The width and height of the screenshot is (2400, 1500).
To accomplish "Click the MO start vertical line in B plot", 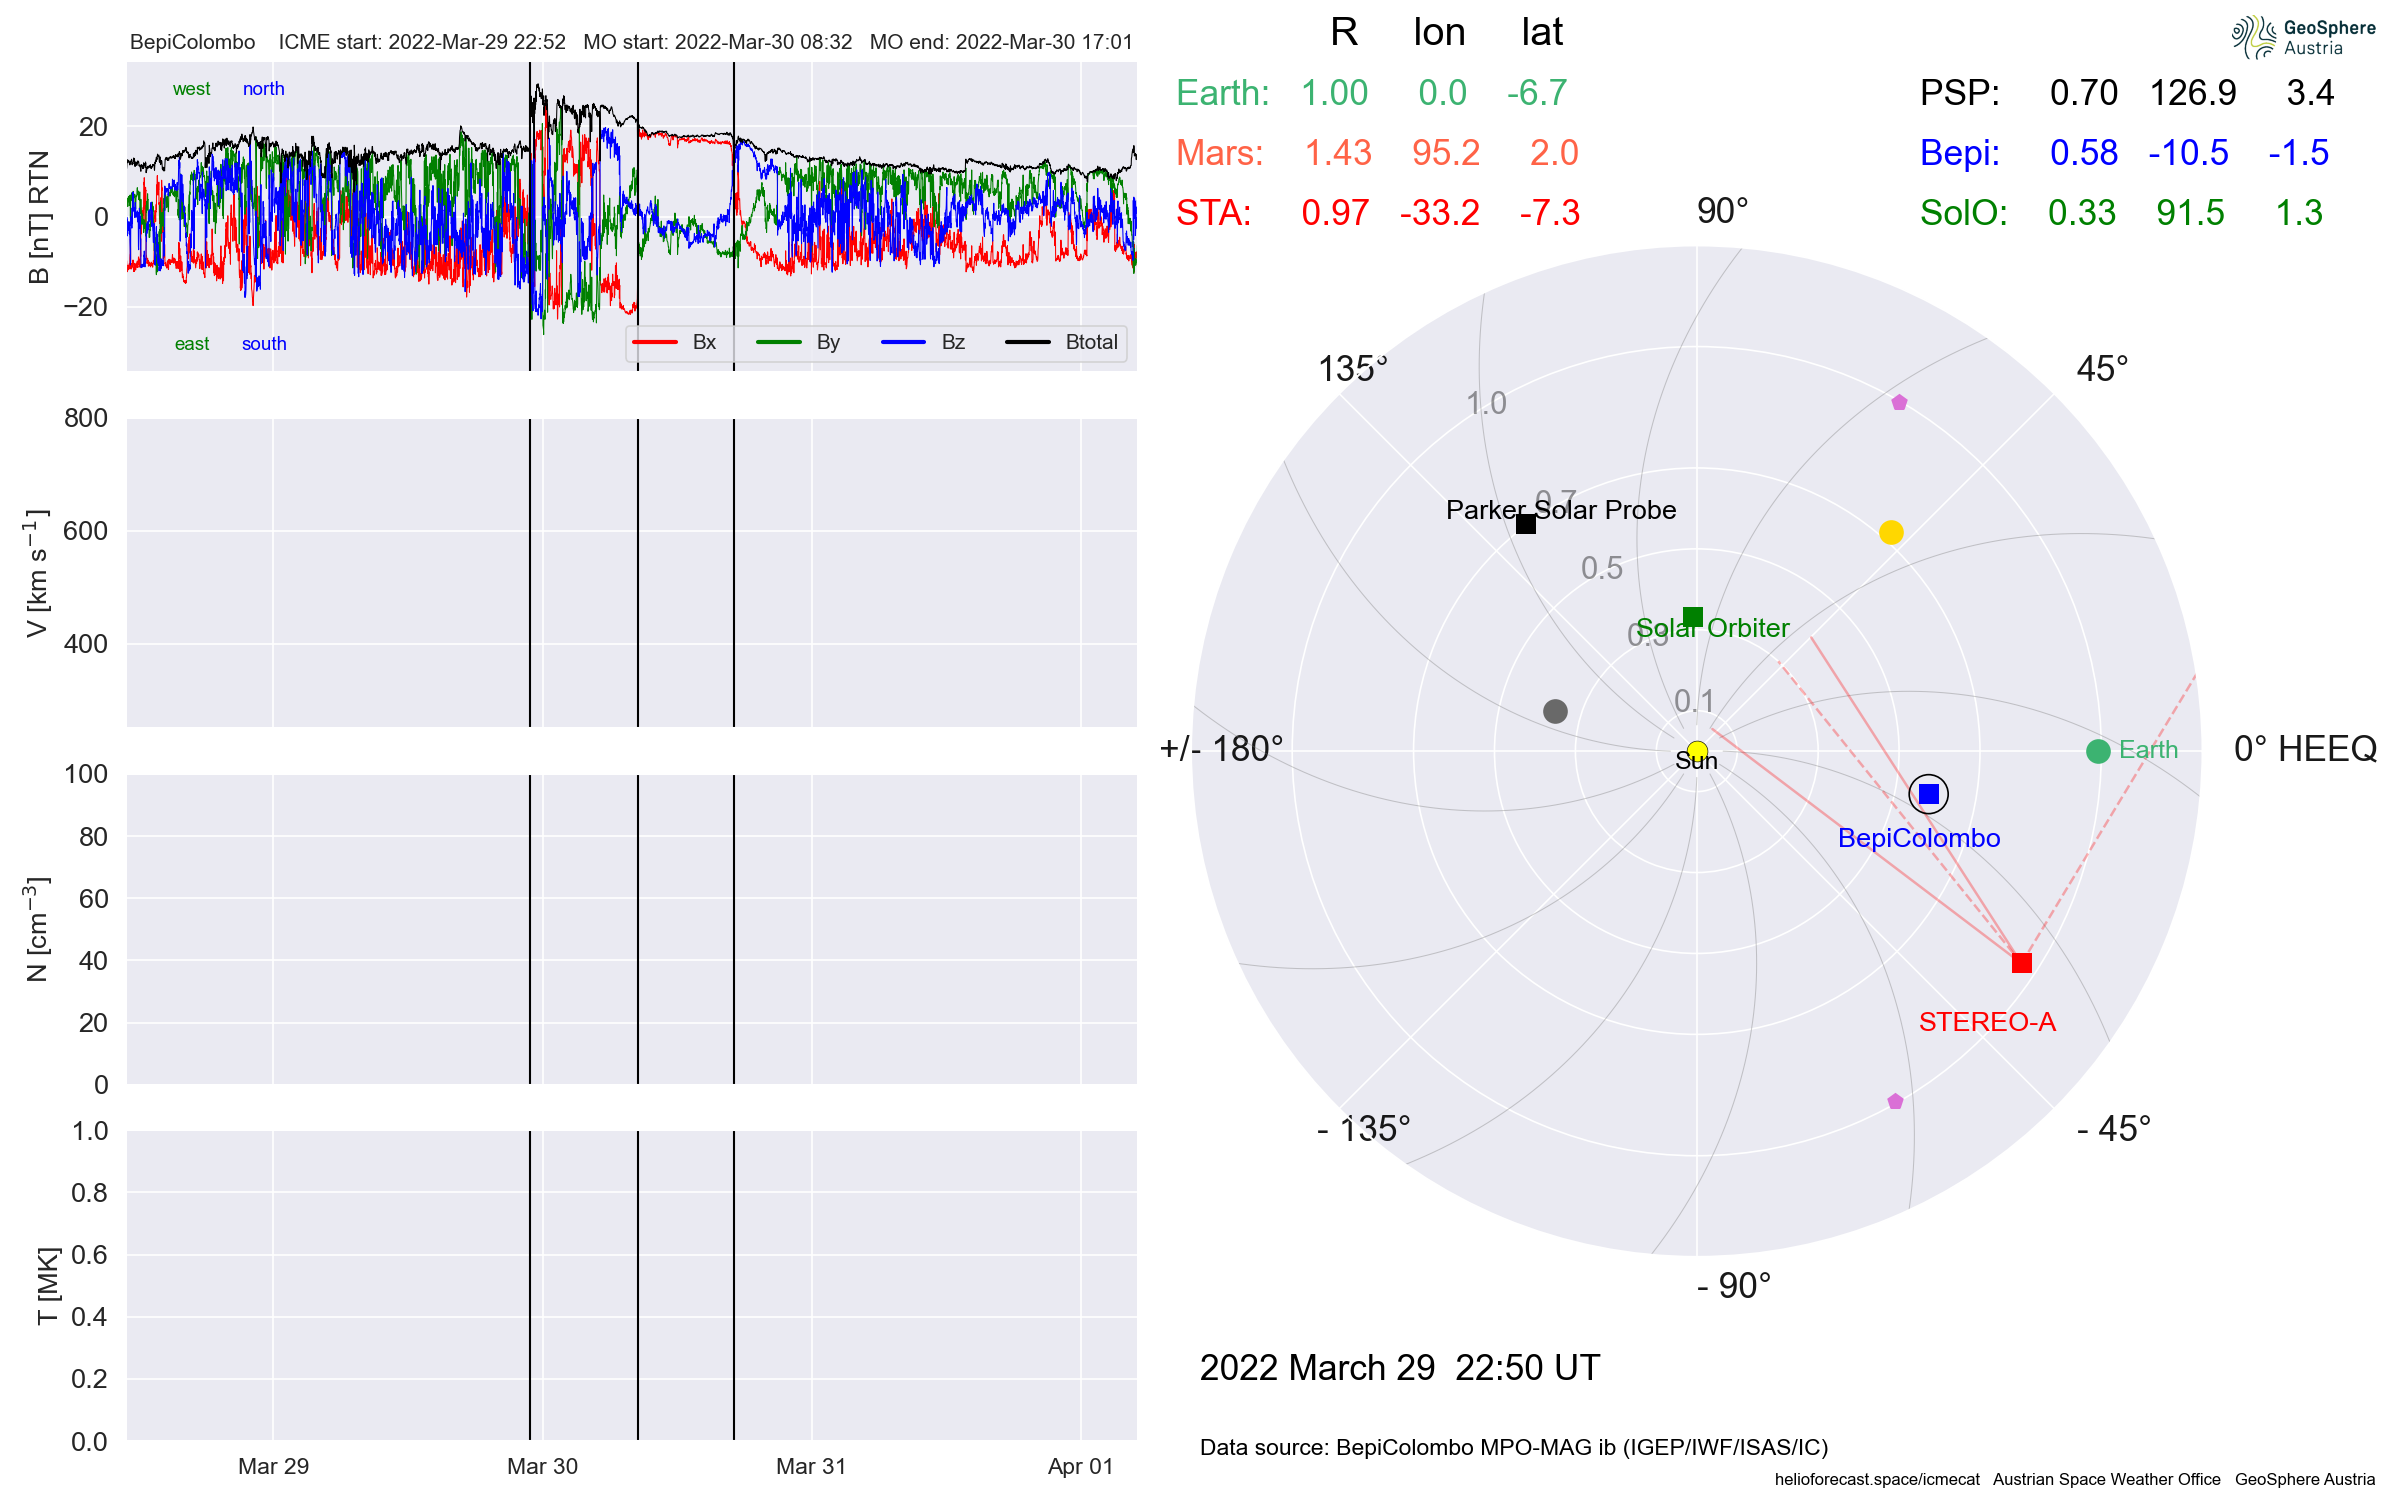I will pyautogui.click(x=638, y=216).
